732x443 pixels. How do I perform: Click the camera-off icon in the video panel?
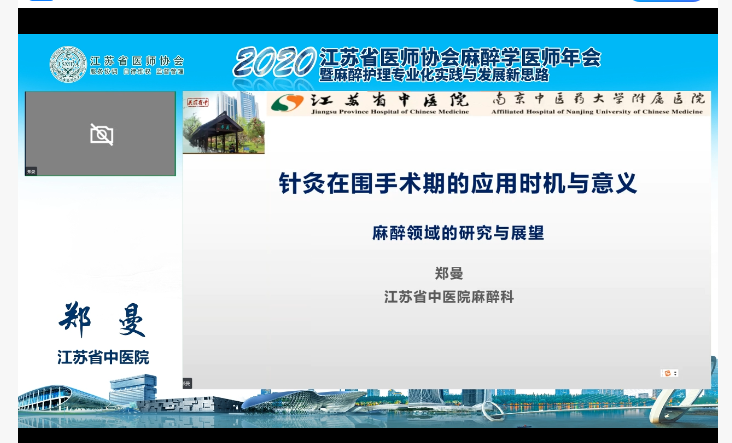tap(101, 134)
